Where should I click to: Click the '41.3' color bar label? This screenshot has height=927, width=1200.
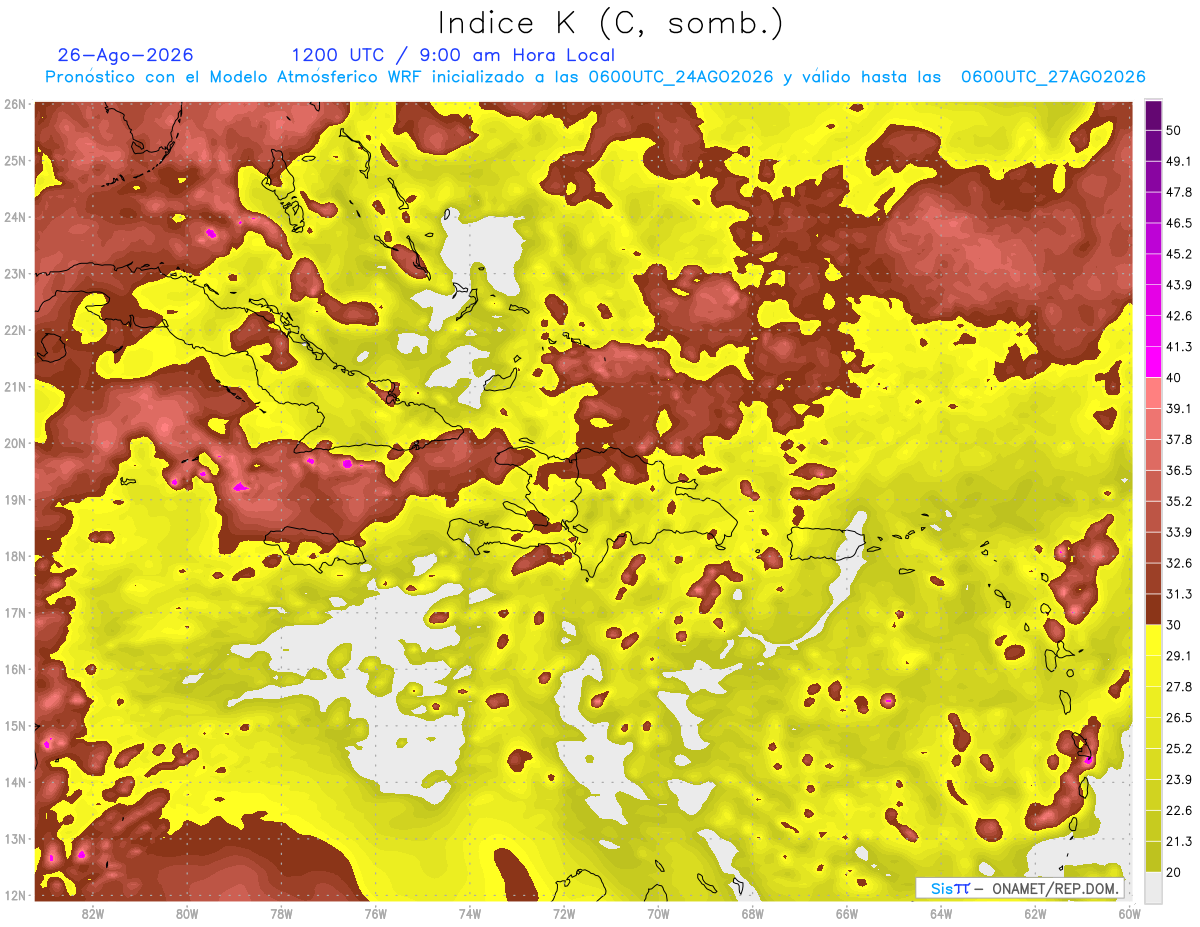coord(1178,347)
